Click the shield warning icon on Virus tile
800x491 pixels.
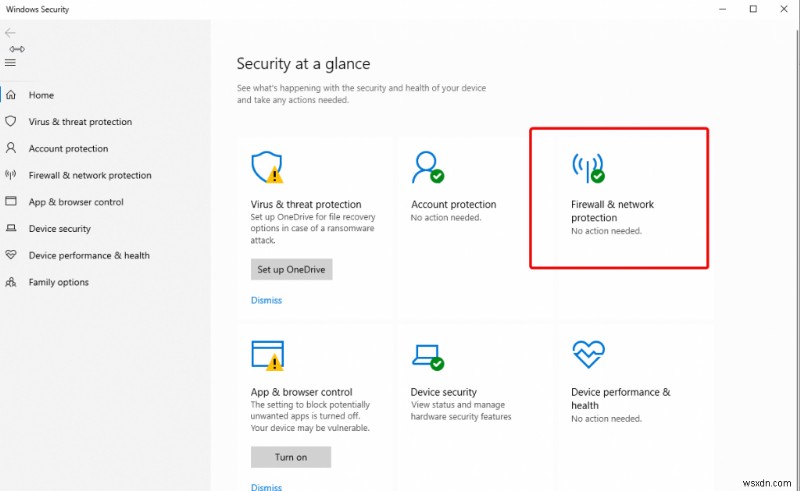[x=267, y=167]
